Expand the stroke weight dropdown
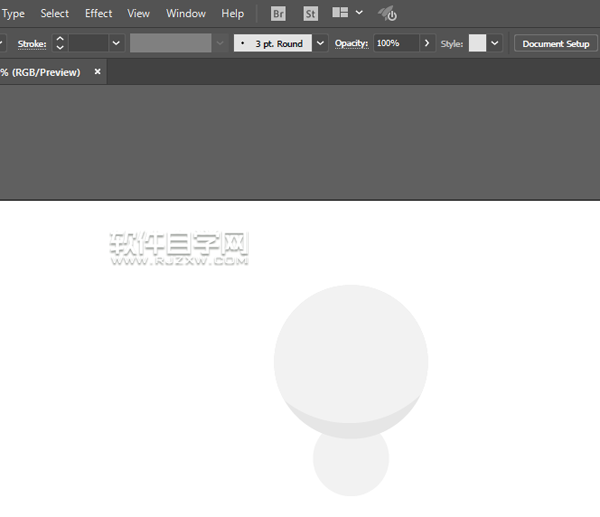 click(116, 44)
